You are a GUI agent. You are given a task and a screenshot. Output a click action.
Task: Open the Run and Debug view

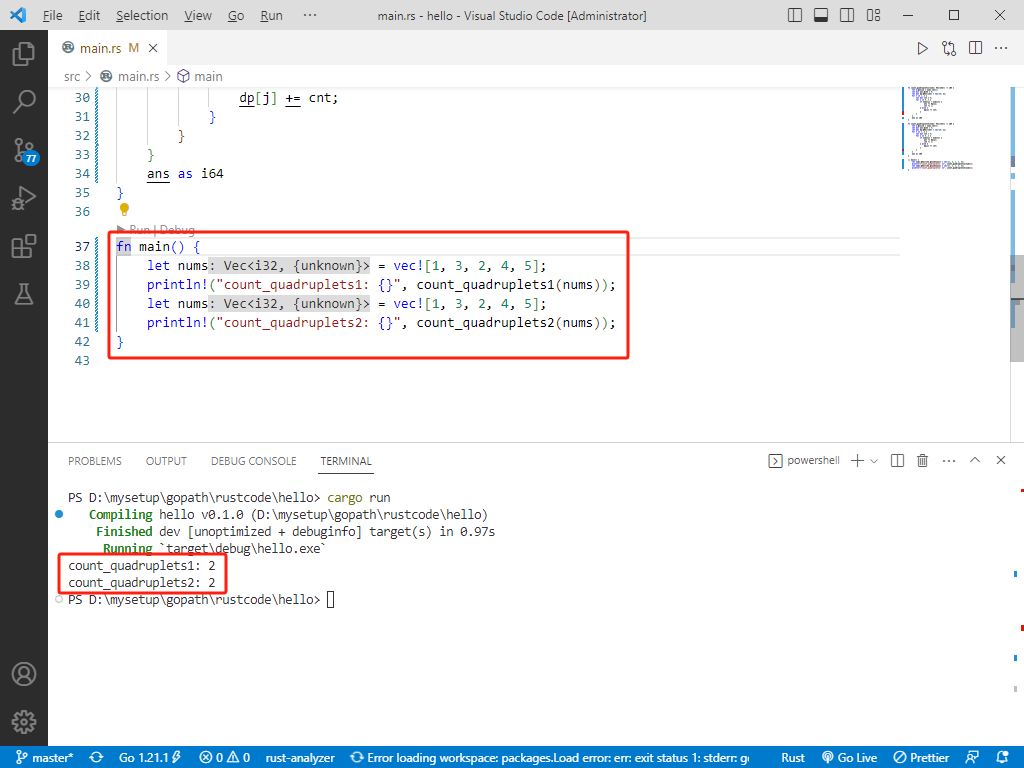tap(24, 199)
